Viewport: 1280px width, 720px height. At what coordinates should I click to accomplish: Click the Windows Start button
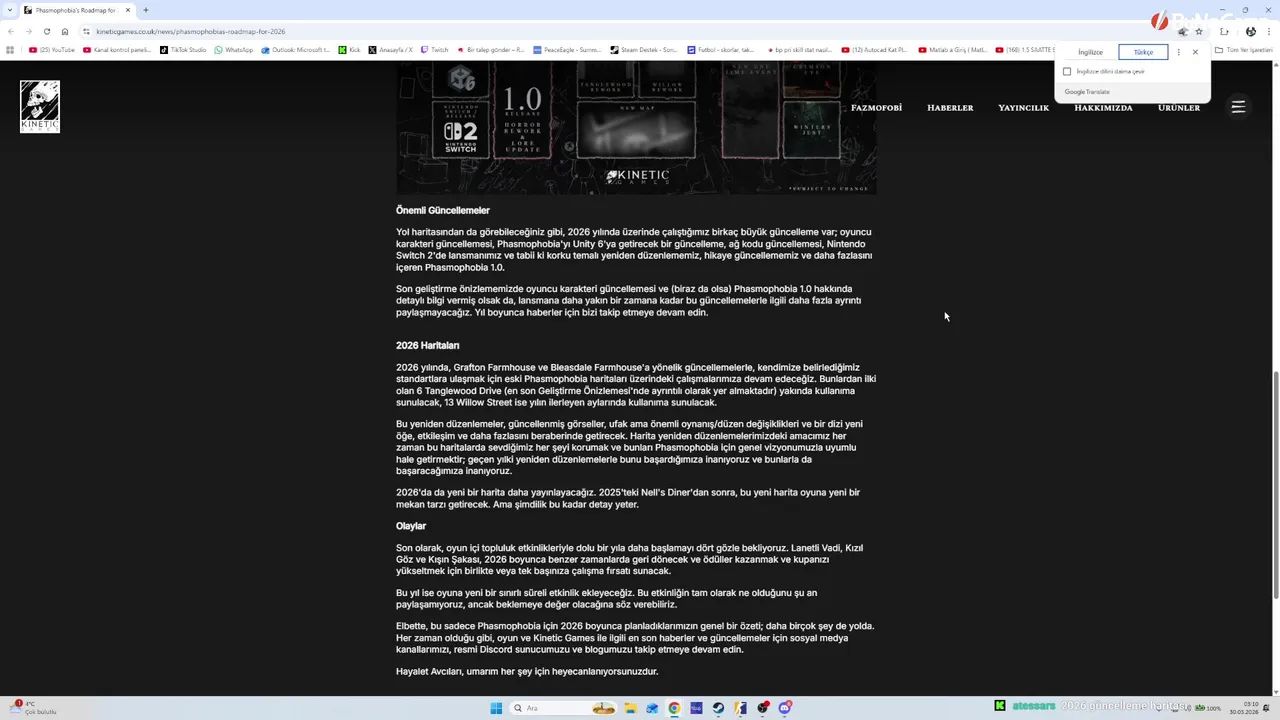pos(496,708)
